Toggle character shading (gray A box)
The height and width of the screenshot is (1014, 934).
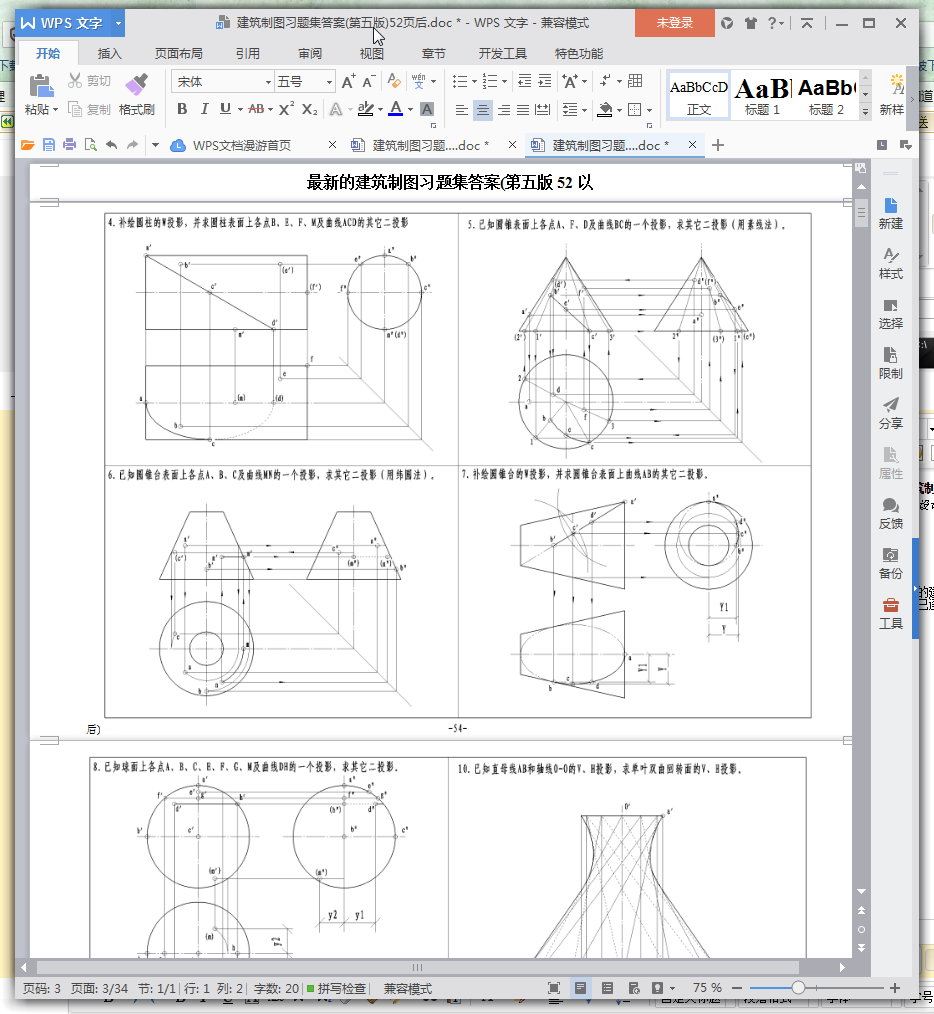(427, 109)
